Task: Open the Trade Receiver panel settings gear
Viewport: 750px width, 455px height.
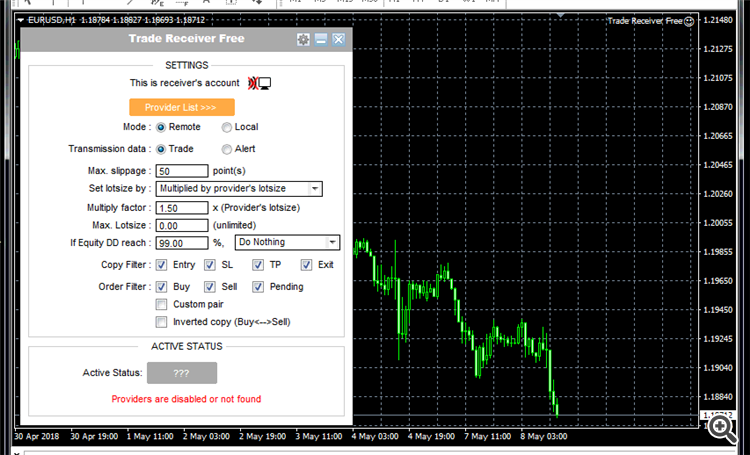Action: point(303,39)
